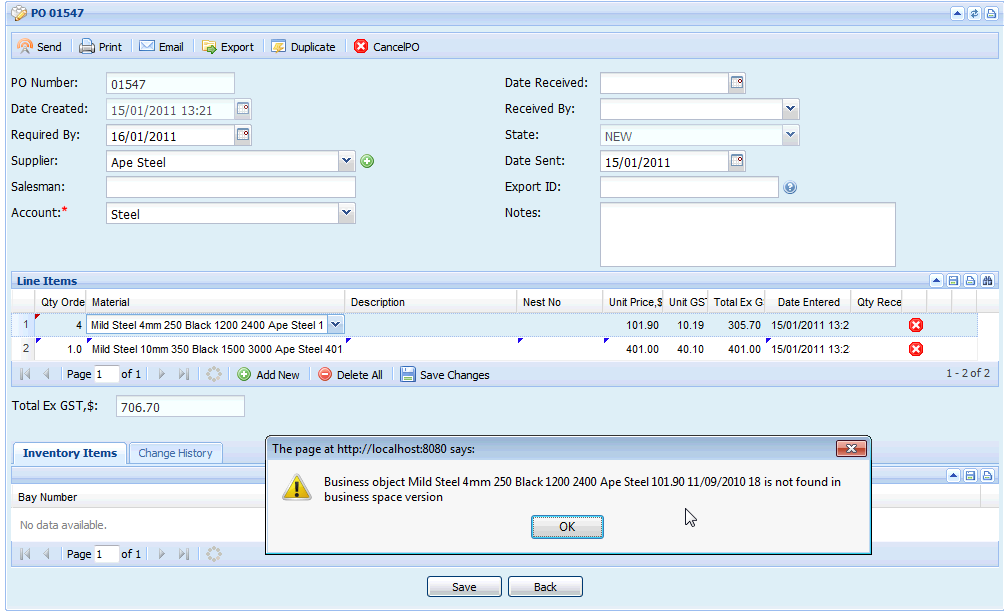The width and height of the screenshot is (1004, 614).
Task: Open Date Sent calendar picker
Action: point(737,161)
